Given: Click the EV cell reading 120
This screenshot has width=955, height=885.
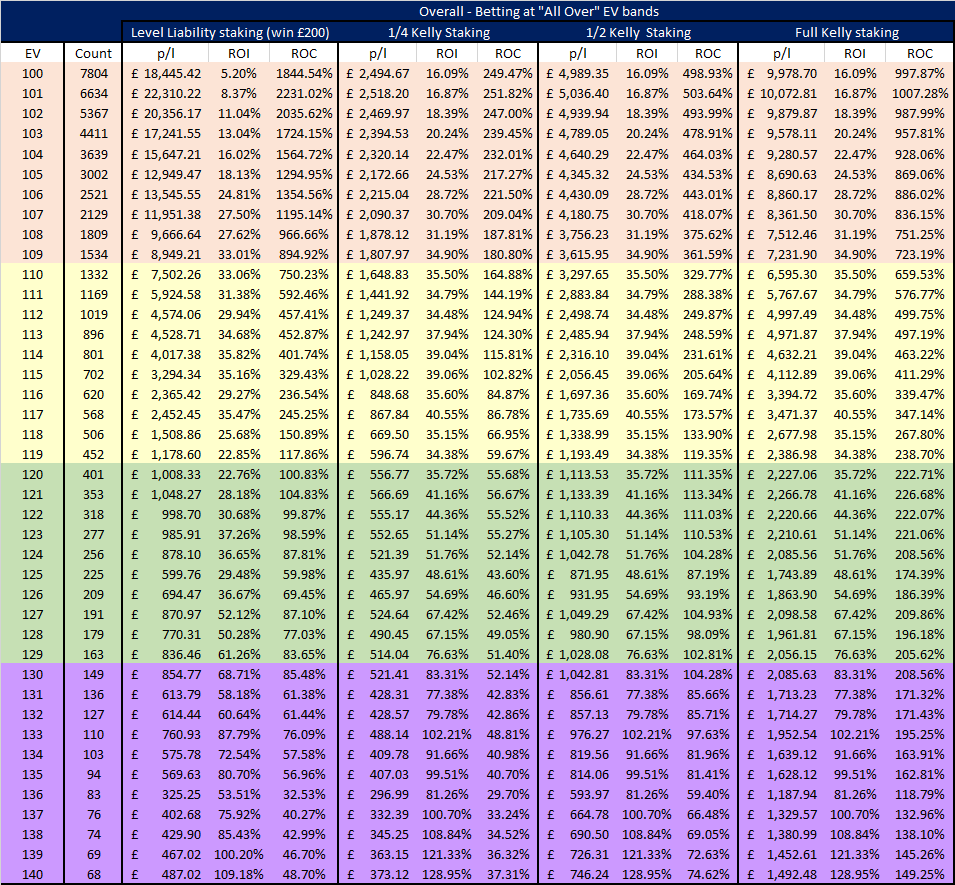Looking at the screenshot, I should click(x=32, y=475).
